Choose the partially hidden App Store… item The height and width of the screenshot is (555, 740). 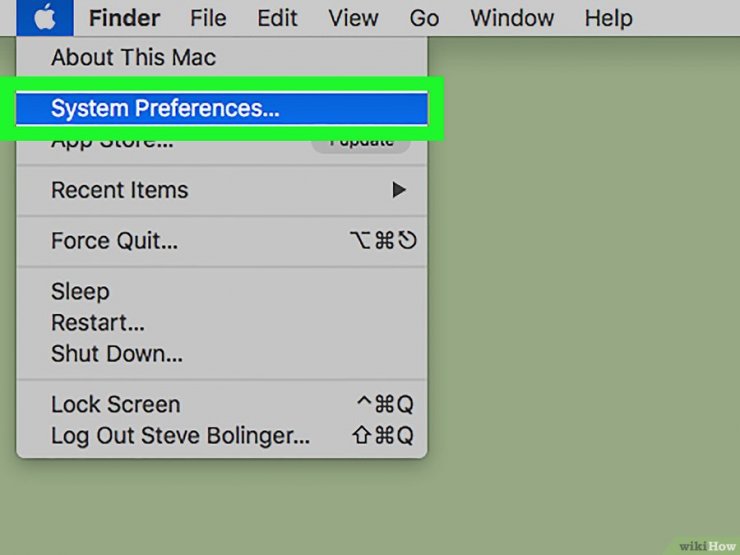coord(111,143)
